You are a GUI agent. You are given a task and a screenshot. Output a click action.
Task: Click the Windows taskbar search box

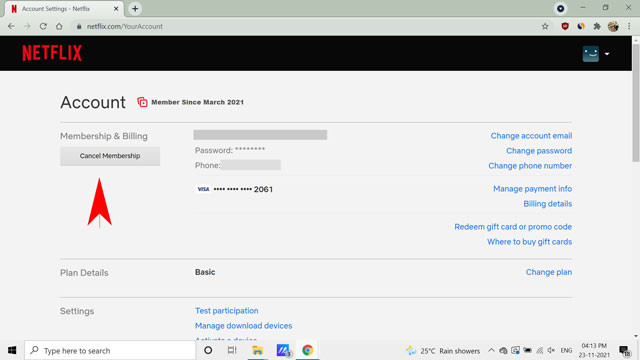tap(110, 350)
